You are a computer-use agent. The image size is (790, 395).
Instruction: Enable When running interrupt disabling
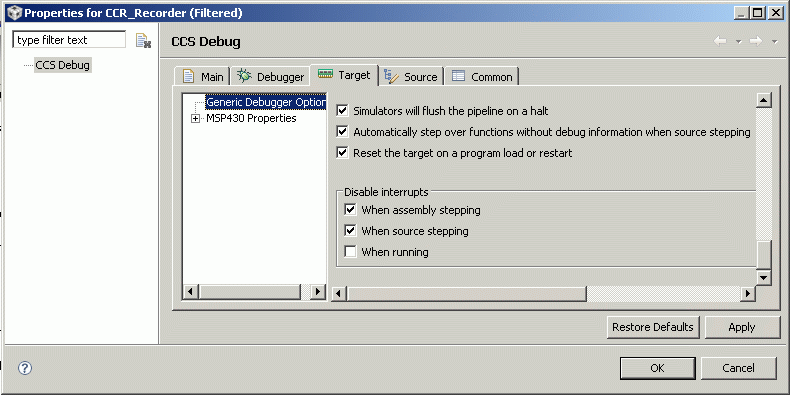tap(351, 251)
